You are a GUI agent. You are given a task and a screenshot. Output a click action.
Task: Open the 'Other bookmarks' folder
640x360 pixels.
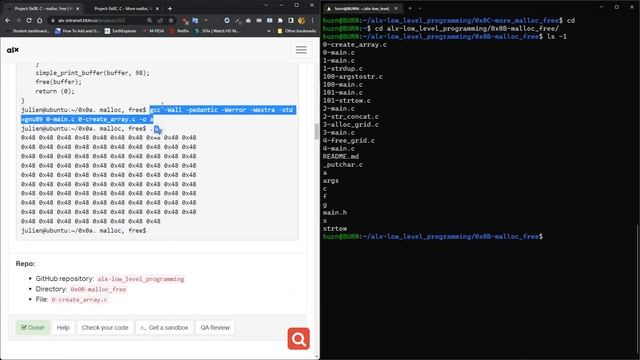(x=297, y=31)
